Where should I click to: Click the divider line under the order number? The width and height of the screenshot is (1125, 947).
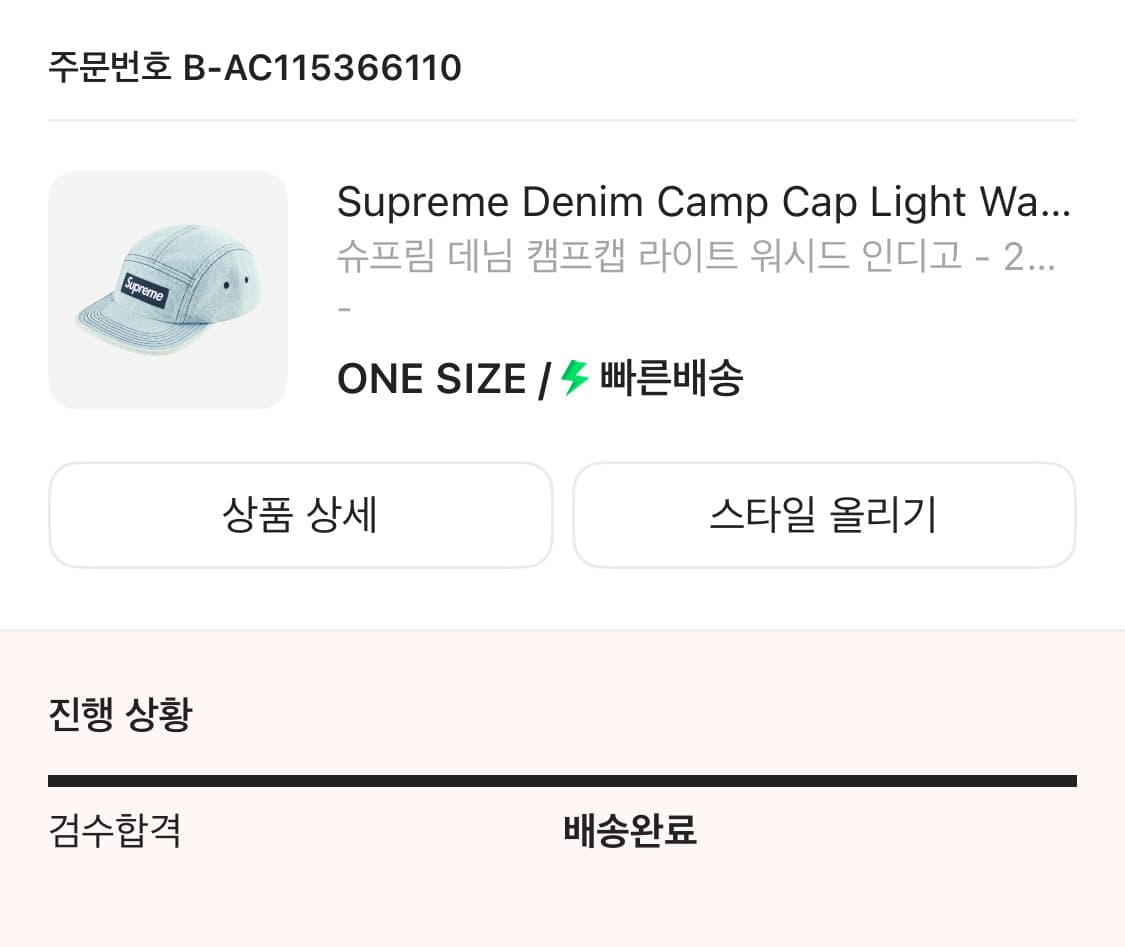tap(562, 121)
